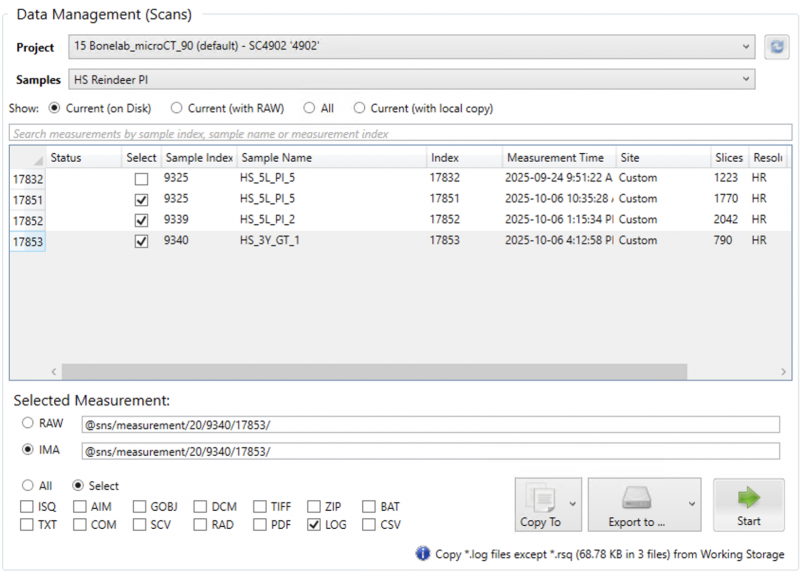Screen dimensions: 800x572
Task: Click the left scroll arrow of the table
Action: (x=54, y=371)
